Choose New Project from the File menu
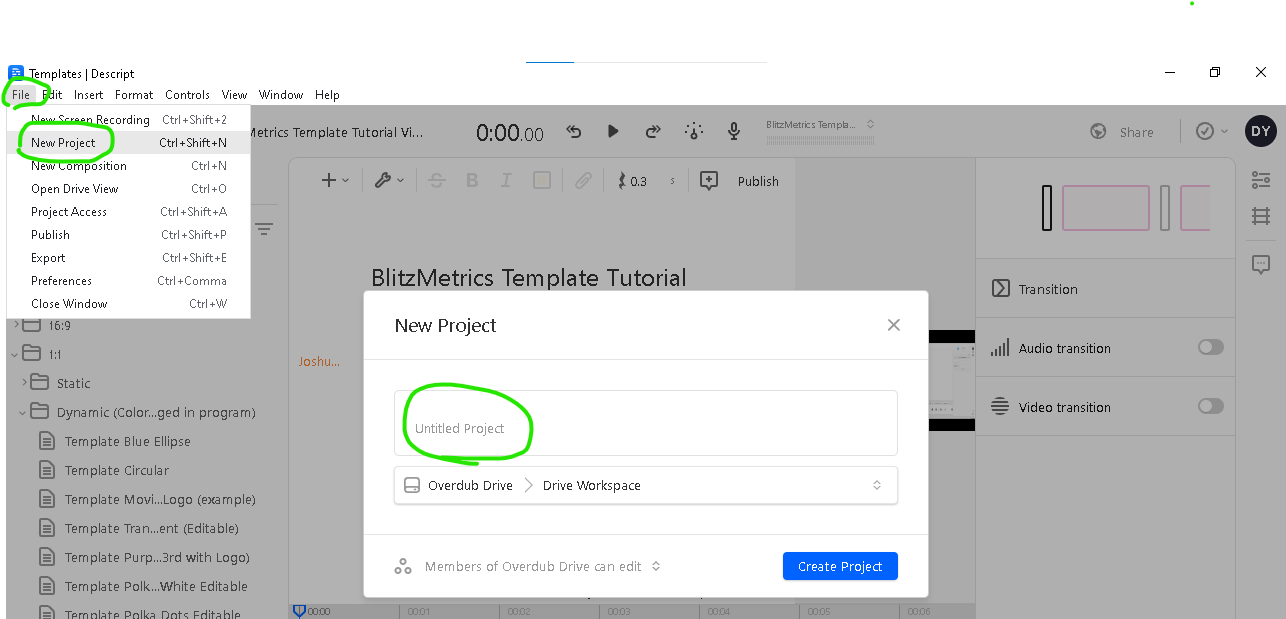The image size is (1286, 619). (x=128, y=143)
